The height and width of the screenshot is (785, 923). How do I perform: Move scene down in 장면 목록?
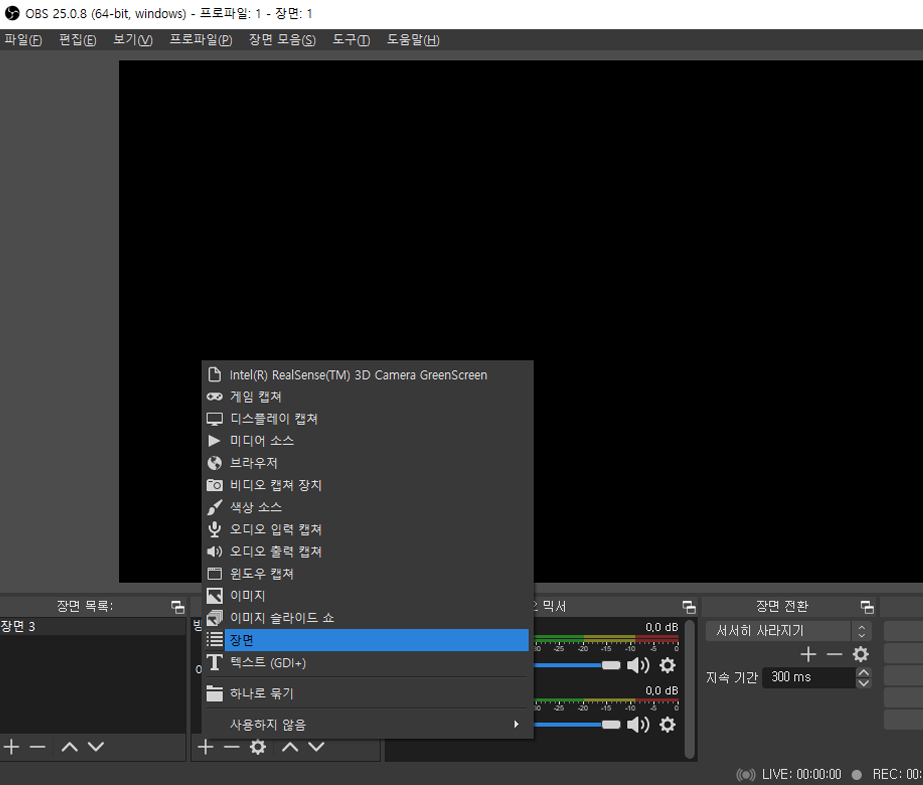[x=95, y=747]
